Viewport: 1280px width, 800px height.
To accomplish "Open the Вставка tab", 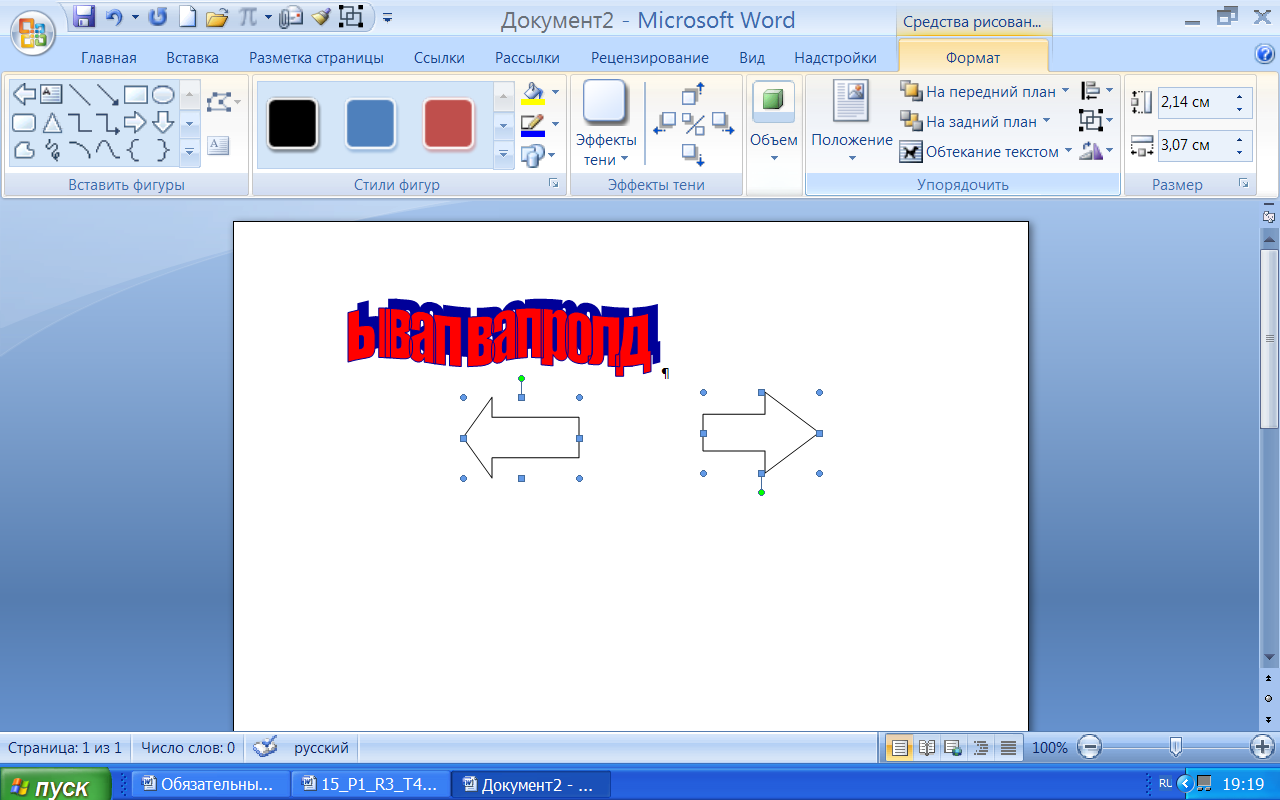I will [x=193, y=58].
